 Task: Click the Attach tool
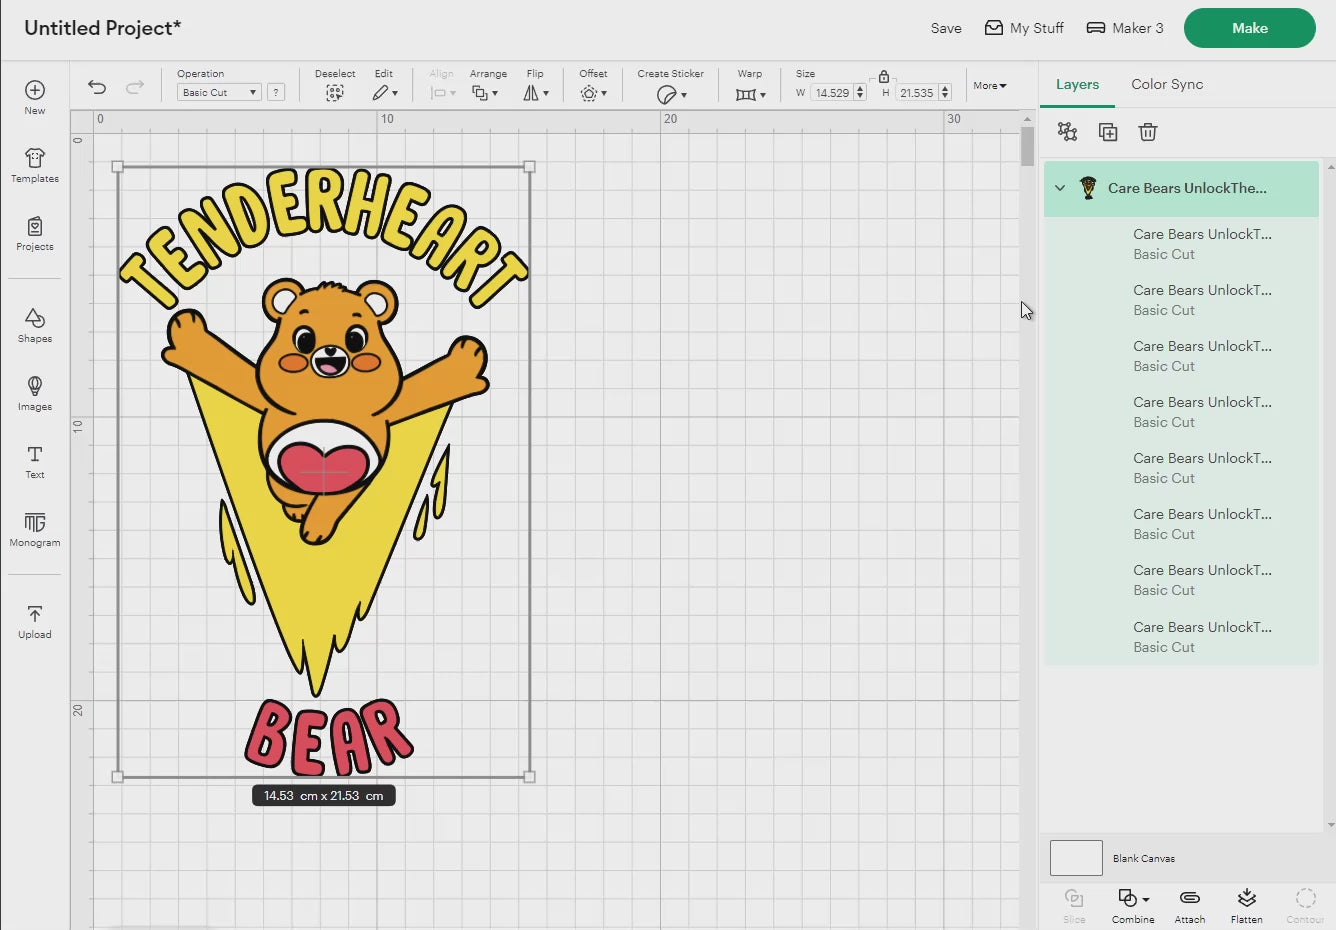(1190, 905)
